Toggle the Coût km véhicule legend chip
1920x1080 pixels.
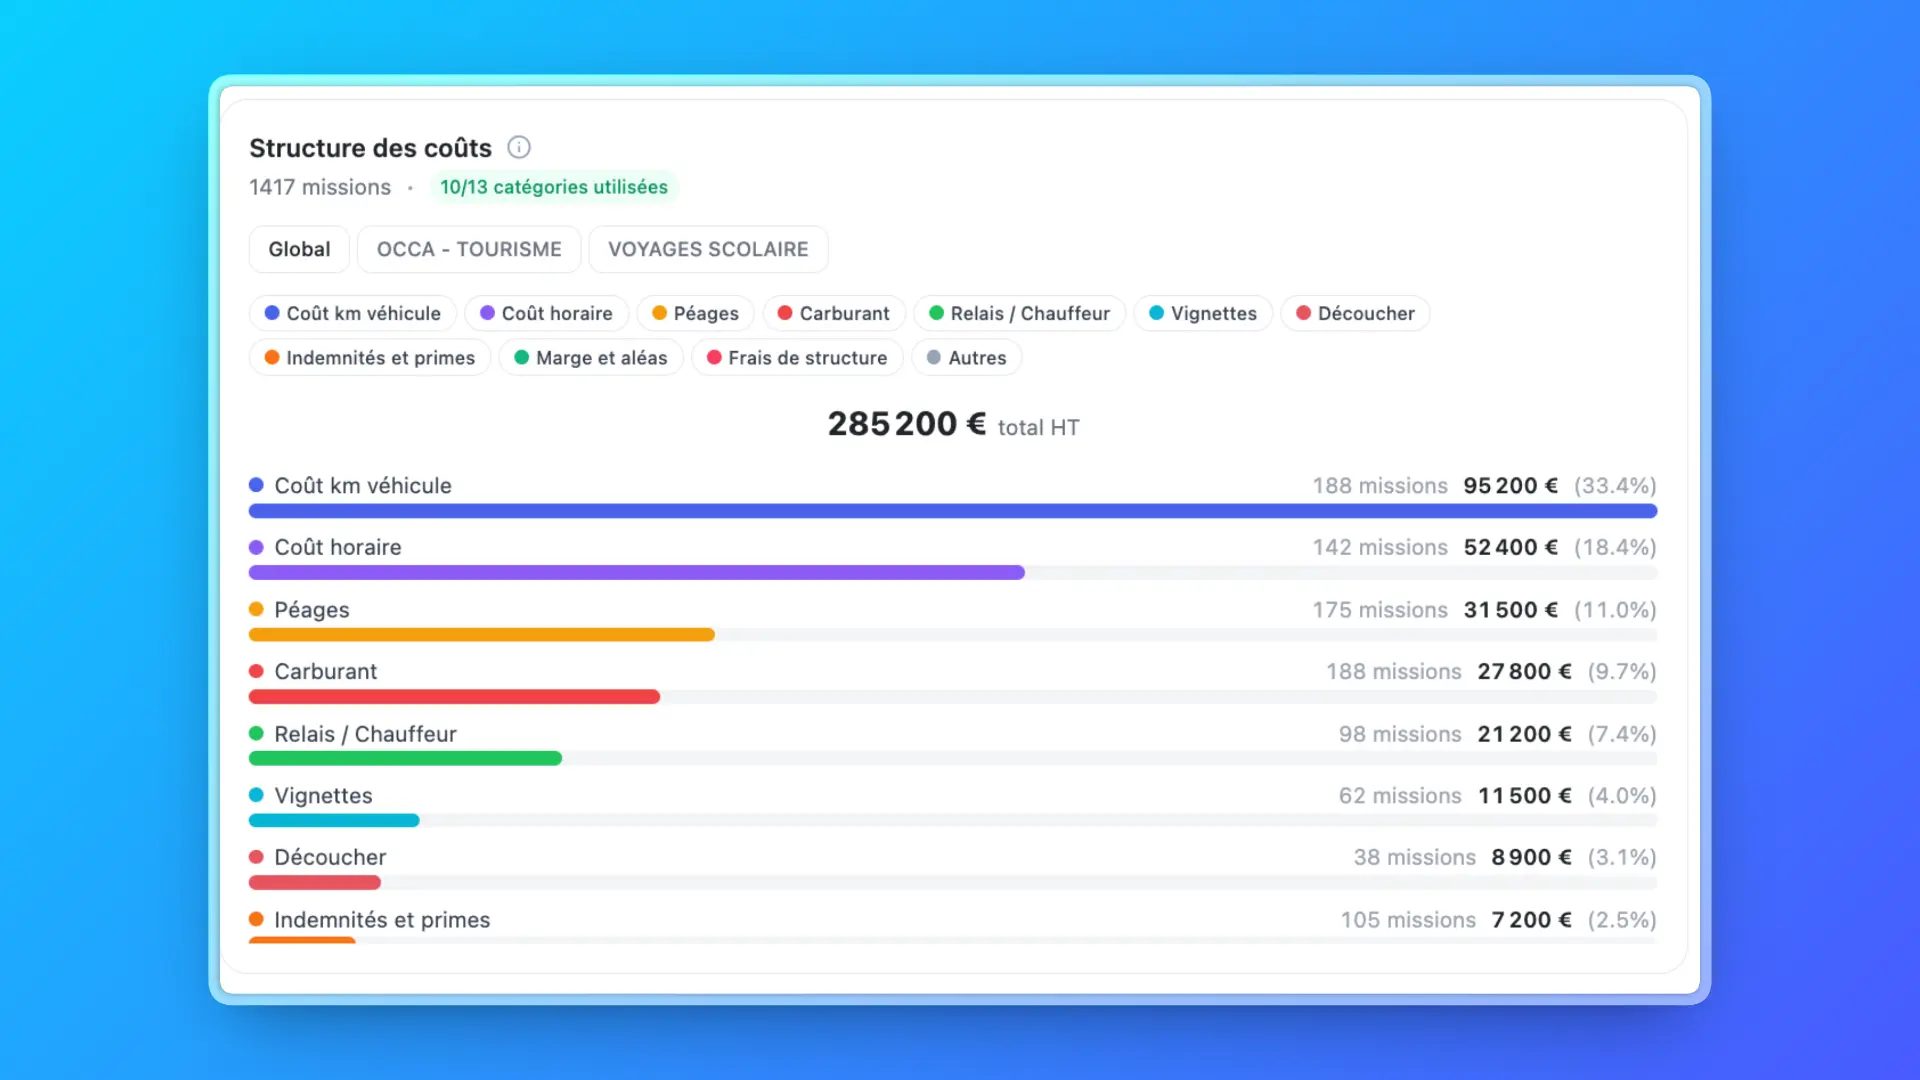pyautogui.click(x=352, y=313)
